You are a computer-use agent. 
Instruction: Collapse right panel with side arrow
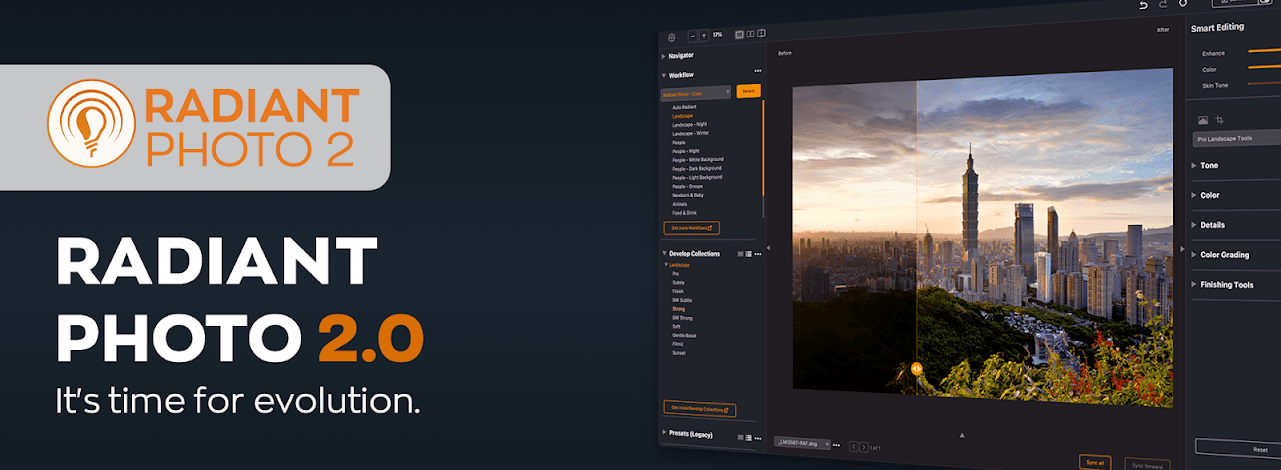[x=1181, y=249]
